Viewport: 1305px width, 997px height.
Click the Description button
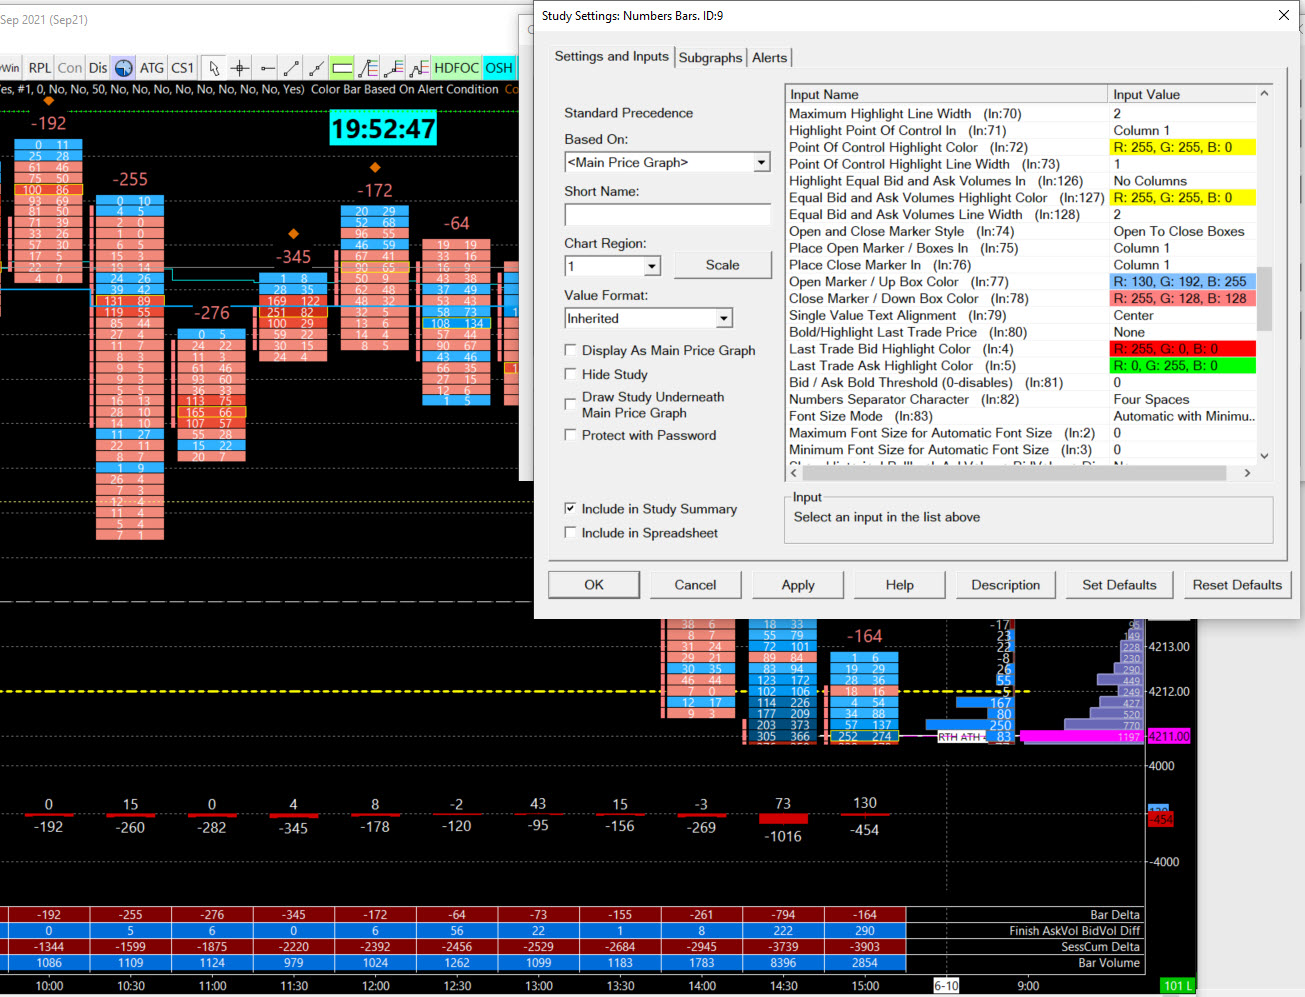(1006, 585)
